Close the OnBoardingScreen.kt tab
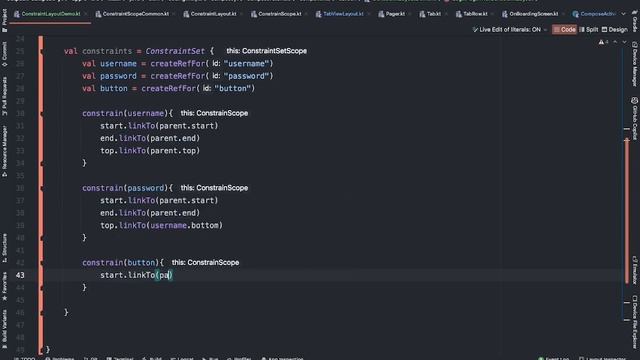 563,14
